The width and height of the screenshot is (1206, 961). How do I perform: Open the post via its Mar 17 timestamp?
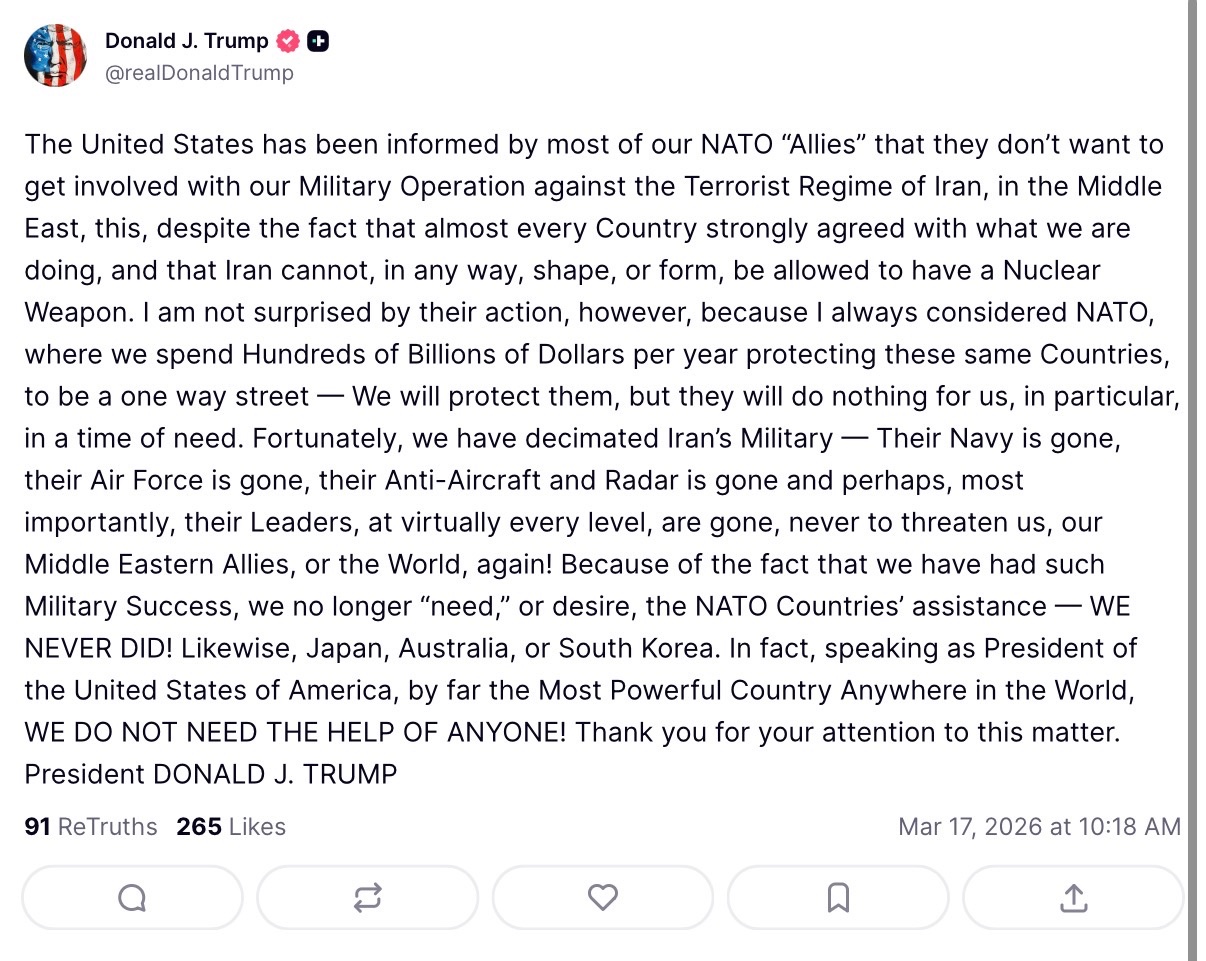point(1041,827)
